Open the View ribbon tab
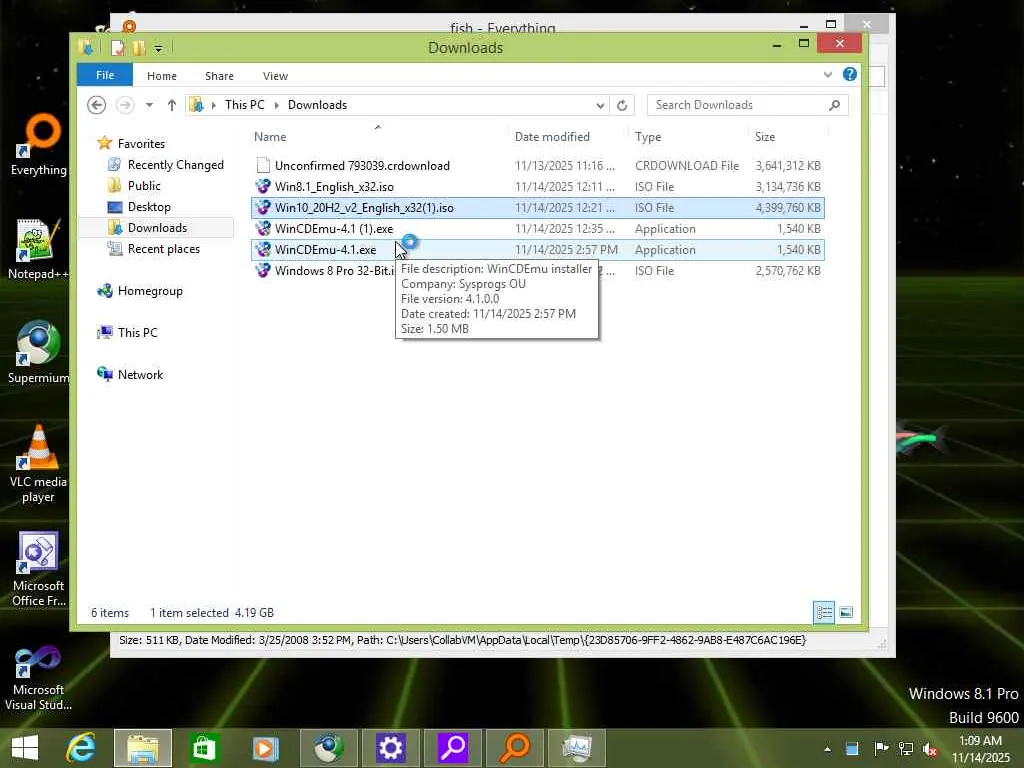Screen dimensions: 1024x768 coord(275,76)
